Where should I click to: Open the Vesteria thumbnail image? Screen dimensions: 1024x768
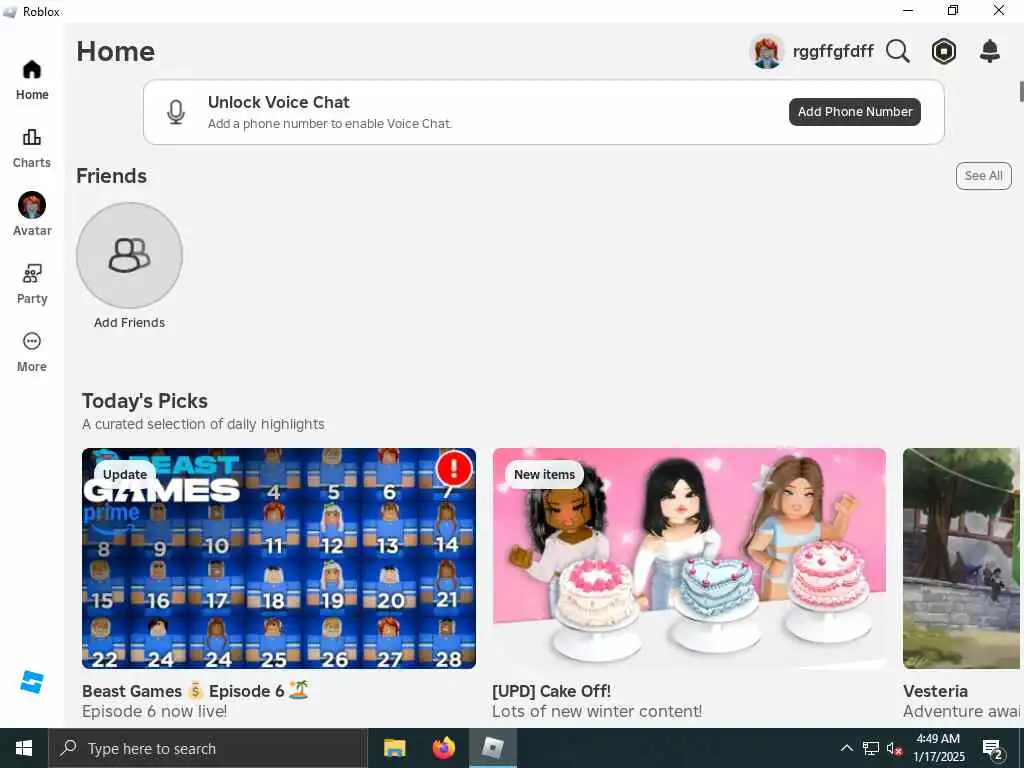tap(961, 558)
